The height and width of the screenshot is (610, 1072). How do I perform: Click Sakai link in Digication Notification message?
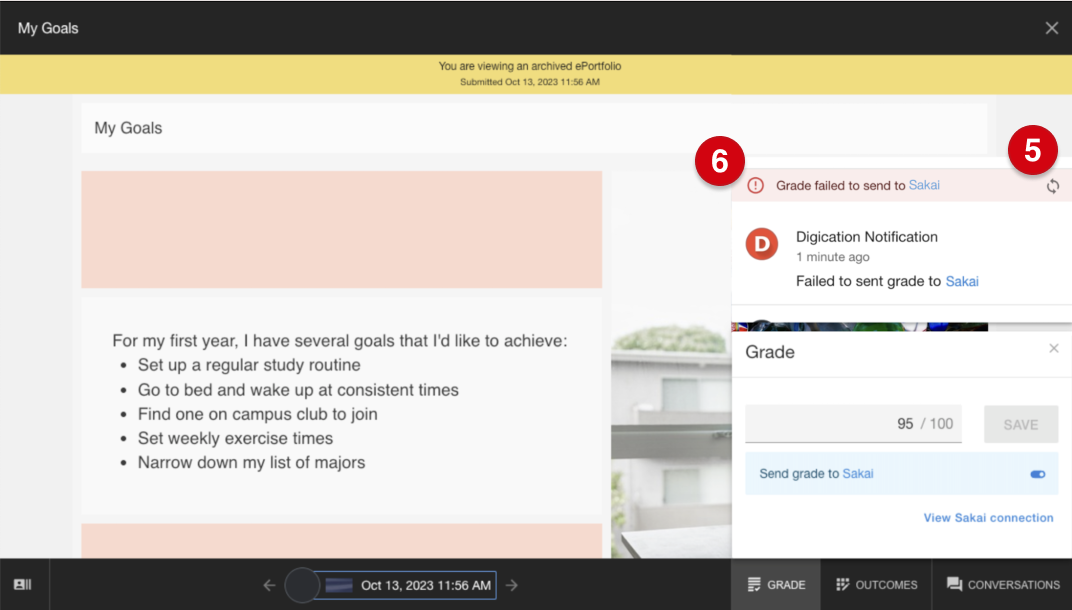[962, 281]
